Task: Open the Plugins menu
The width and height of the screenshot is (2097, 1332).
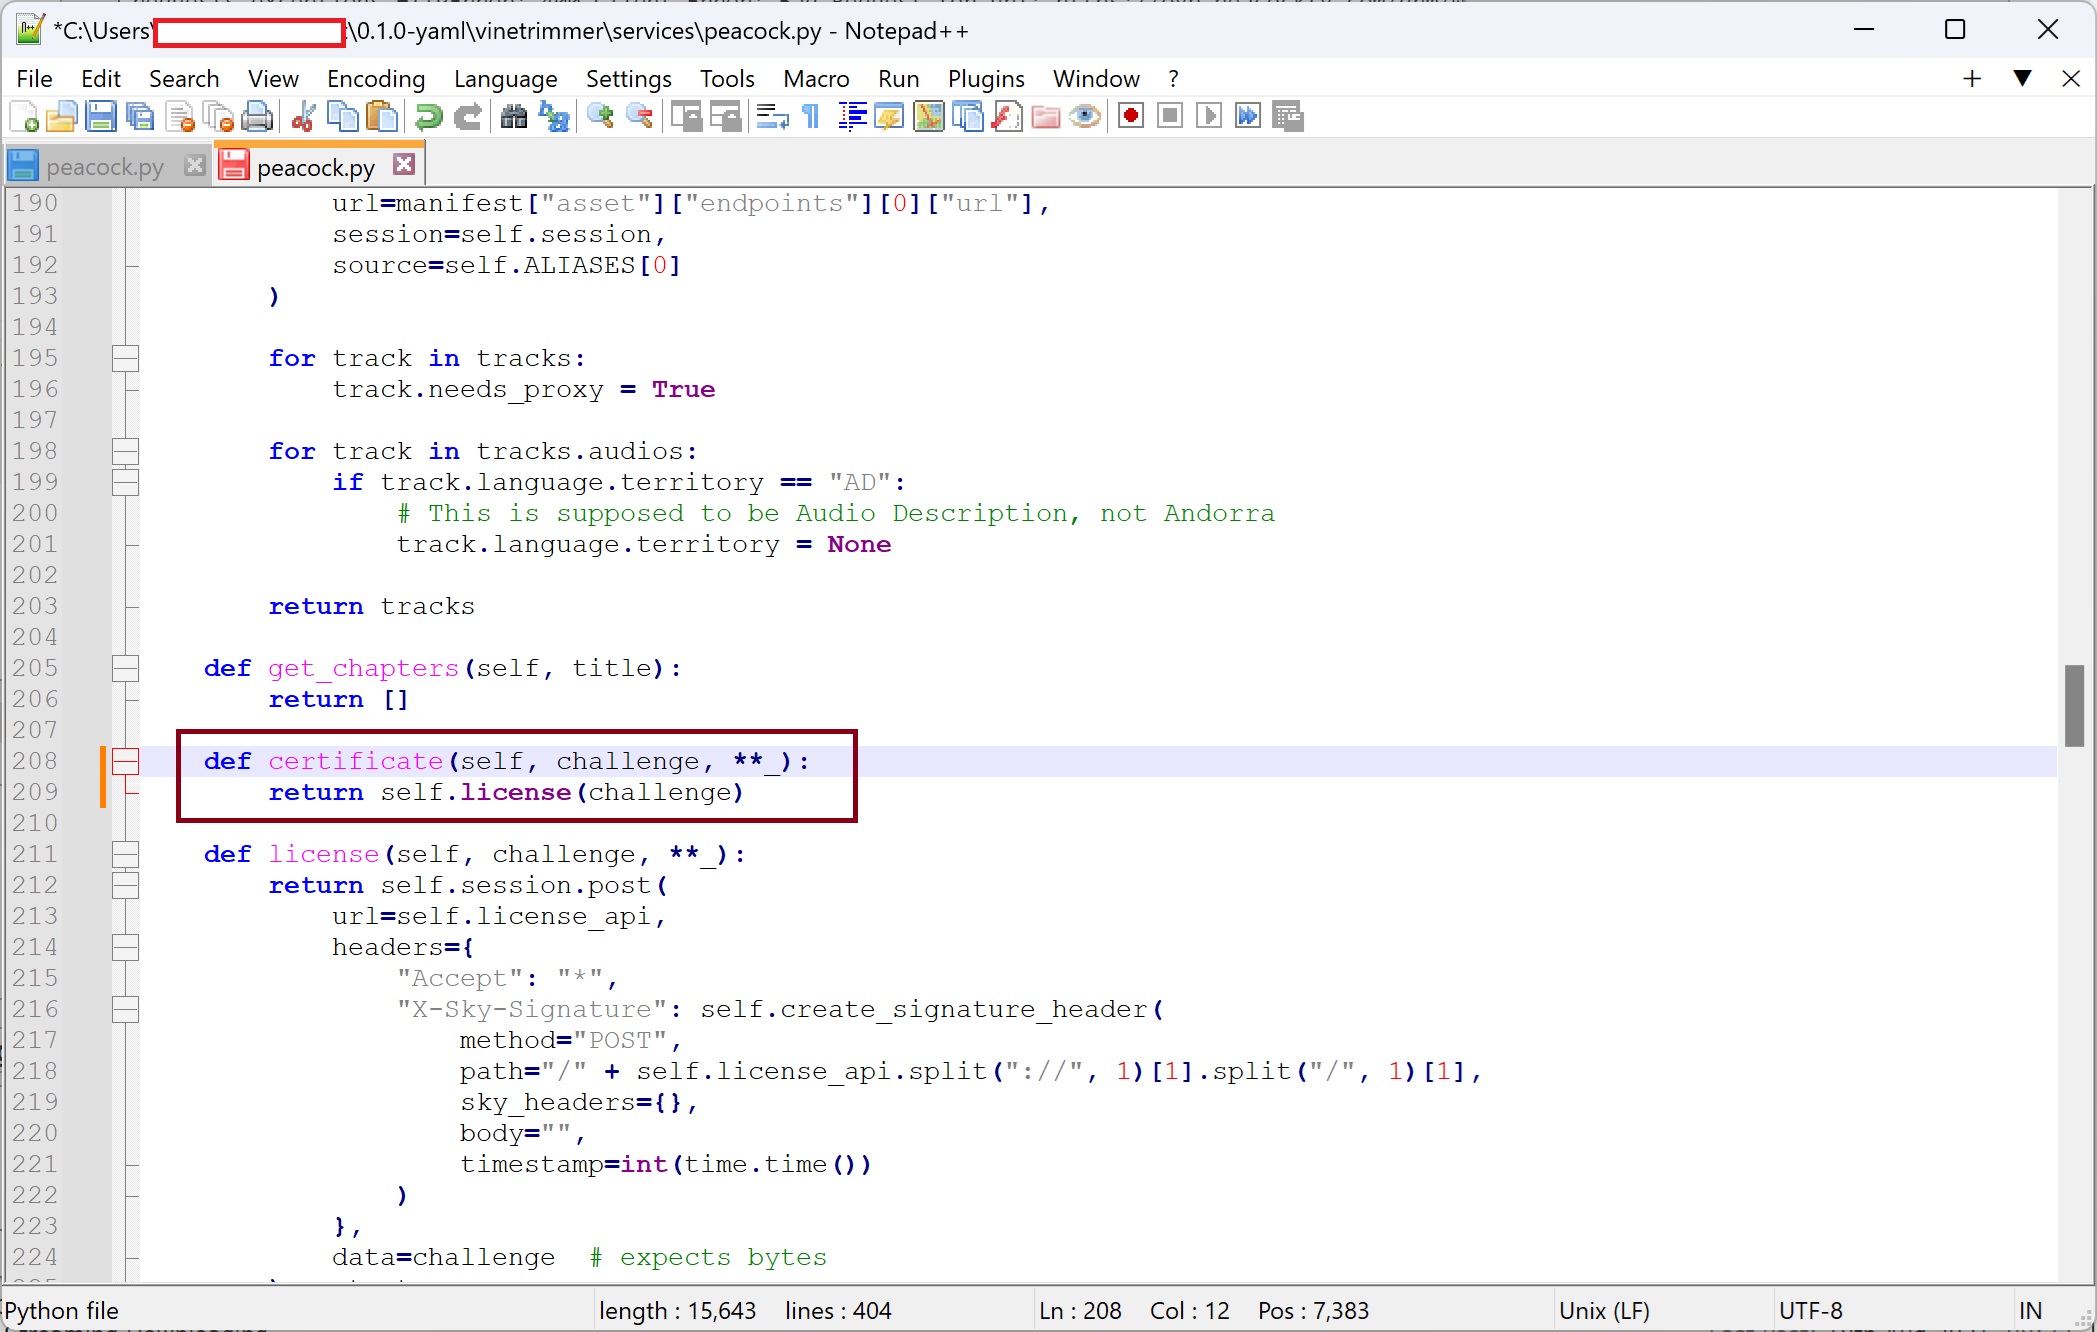Action: coord(985,79)
